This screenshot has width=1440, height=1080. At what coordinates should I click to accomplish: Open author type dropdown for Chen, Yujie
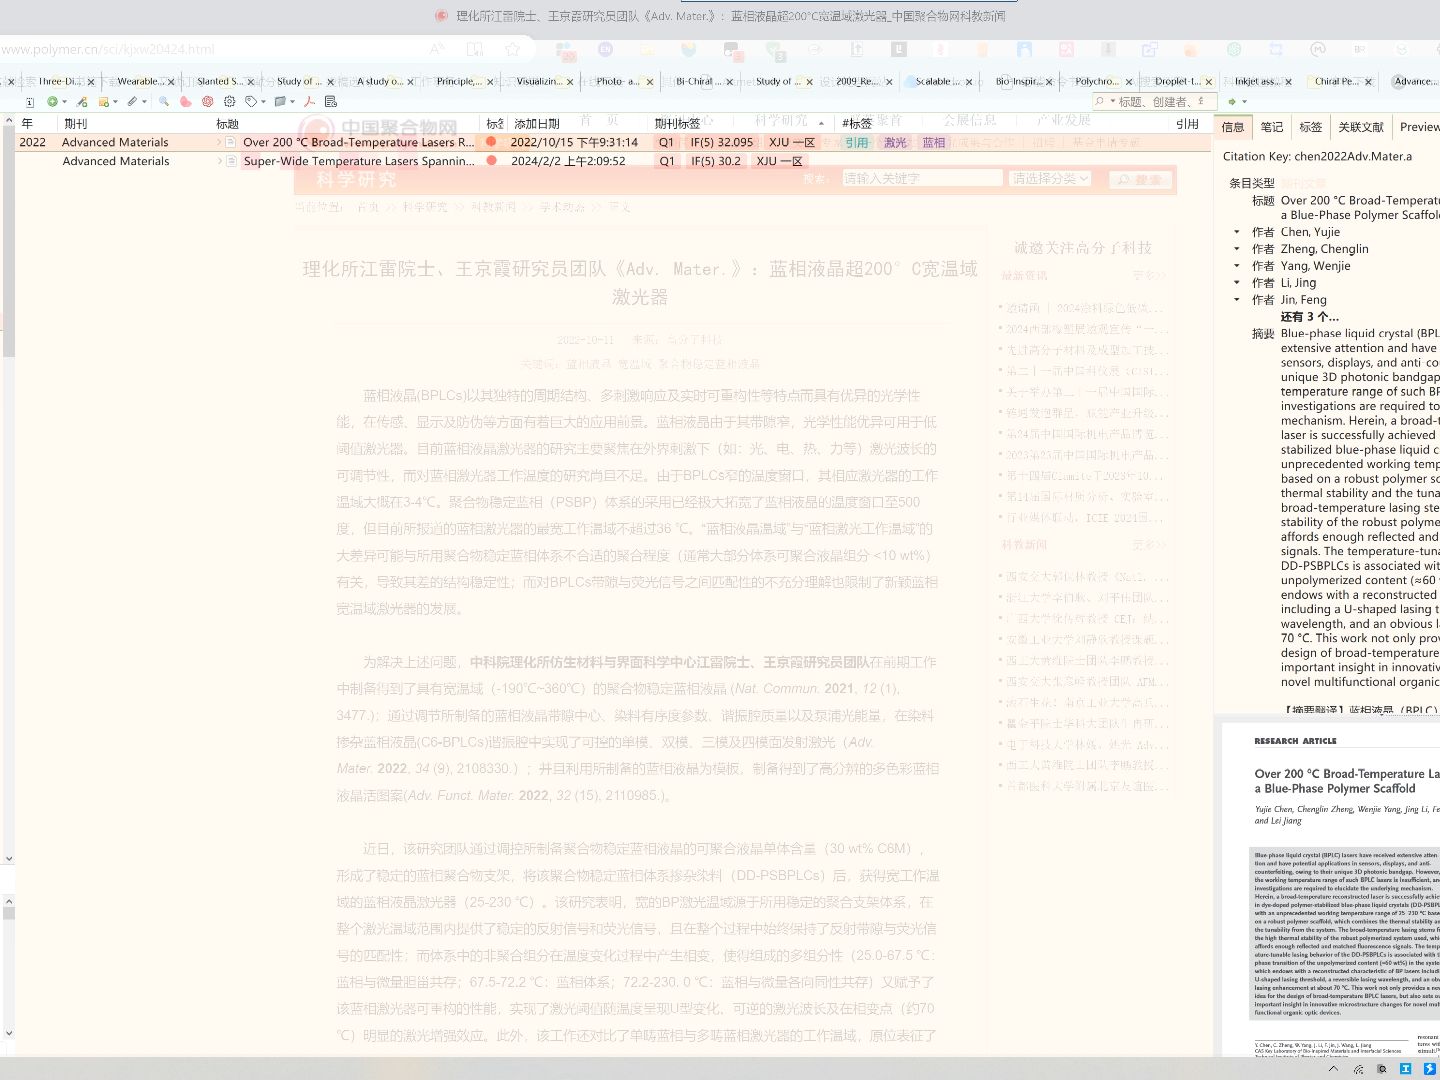click(1237, 232)
